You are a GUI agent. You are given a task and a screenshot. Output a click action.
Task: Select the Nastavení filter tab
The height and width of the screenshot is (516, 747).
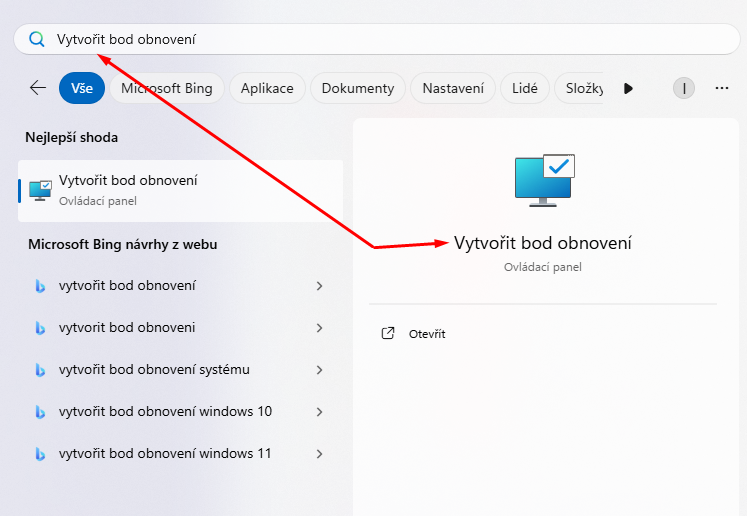[453, 88]
